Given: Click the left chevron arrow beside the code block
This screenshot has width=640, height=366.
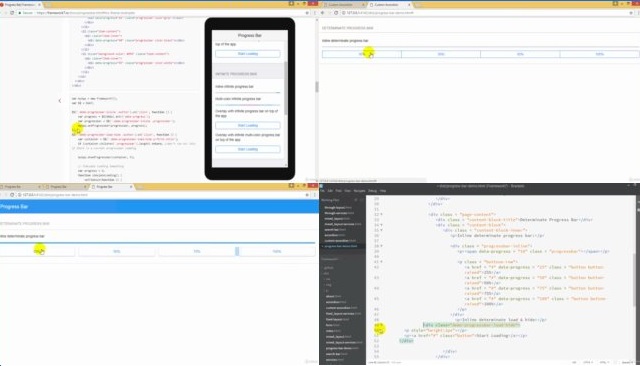Looking at the screenshot, I should tap(60, 100).
